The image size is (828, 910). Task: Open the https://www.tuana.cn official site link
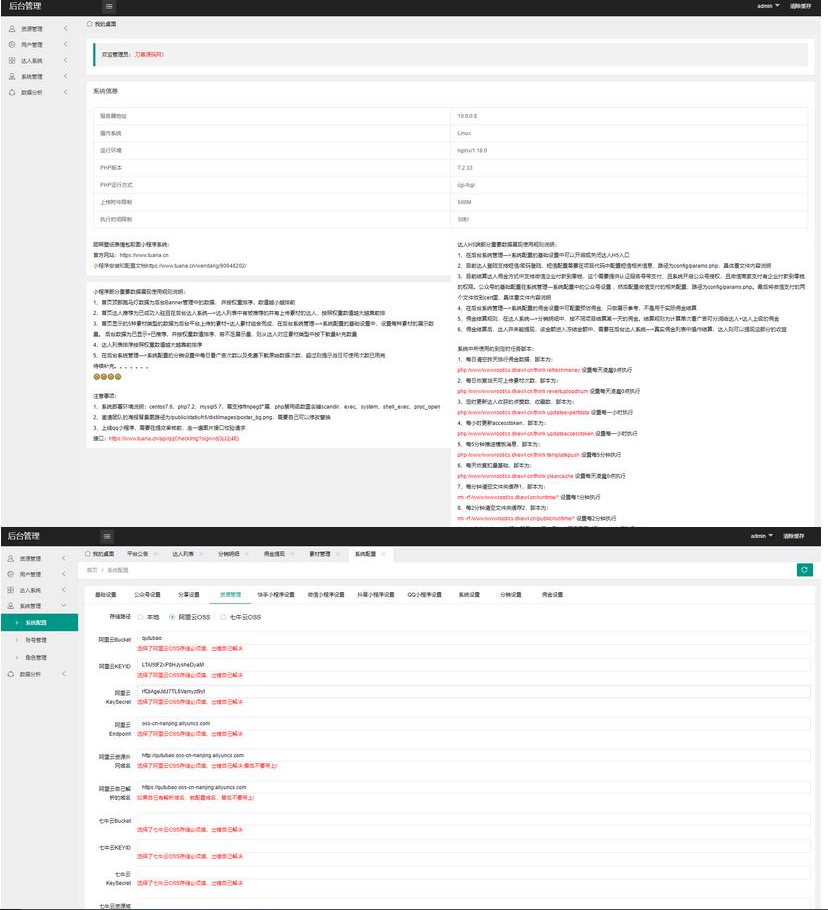pyautogui.click(x=144, y=255)
